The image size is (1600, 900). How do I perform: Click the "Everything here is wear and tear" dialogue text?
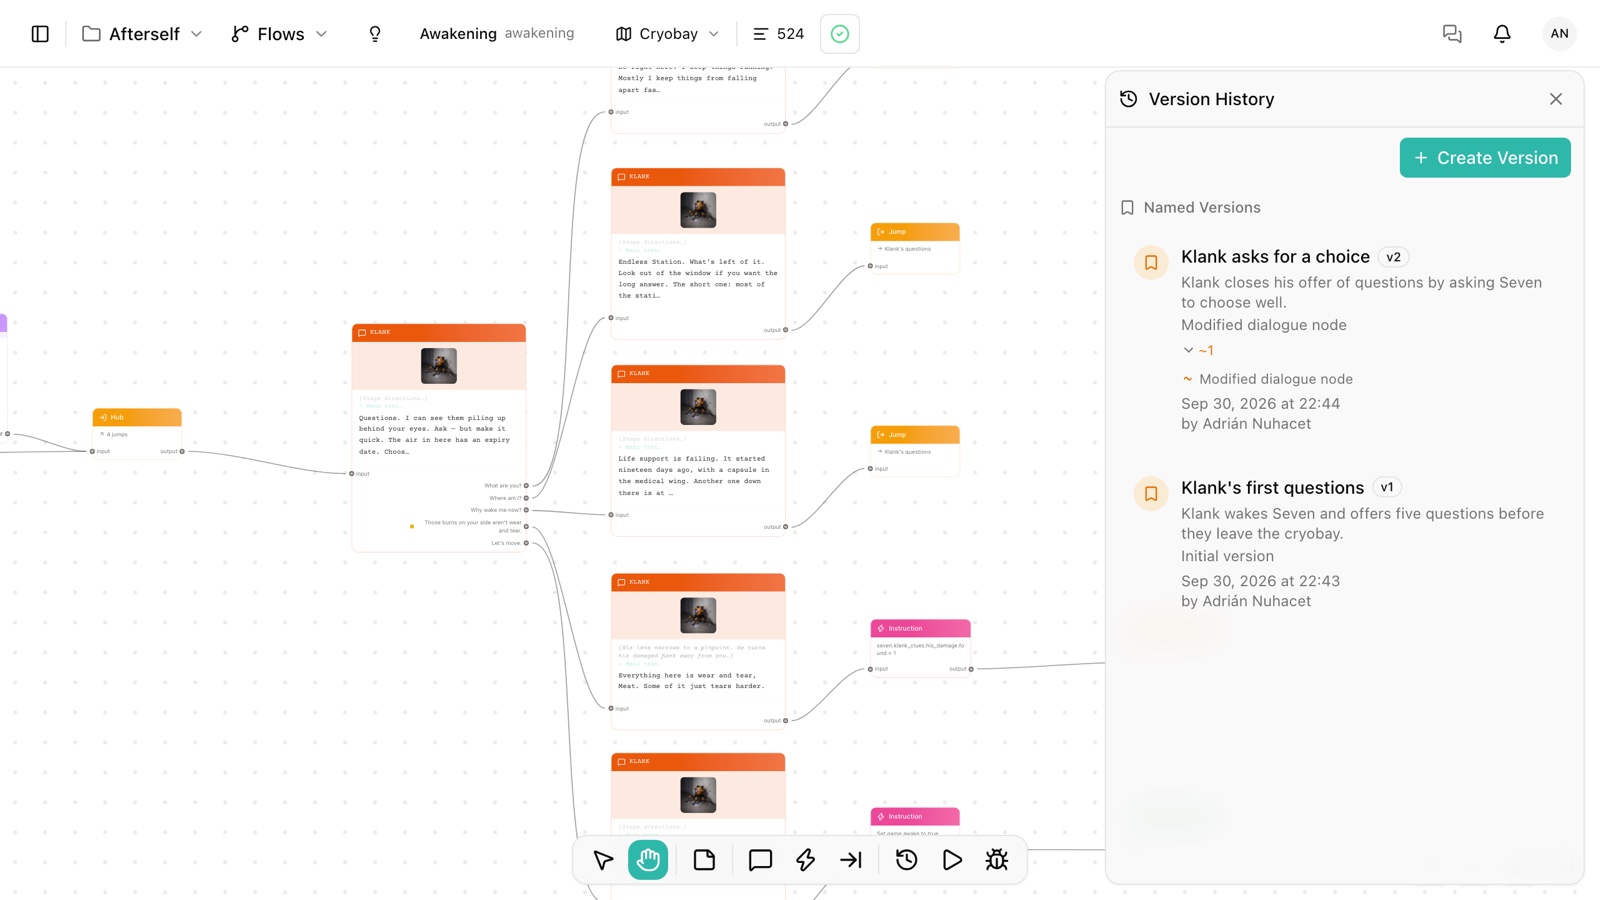[691, 681]
